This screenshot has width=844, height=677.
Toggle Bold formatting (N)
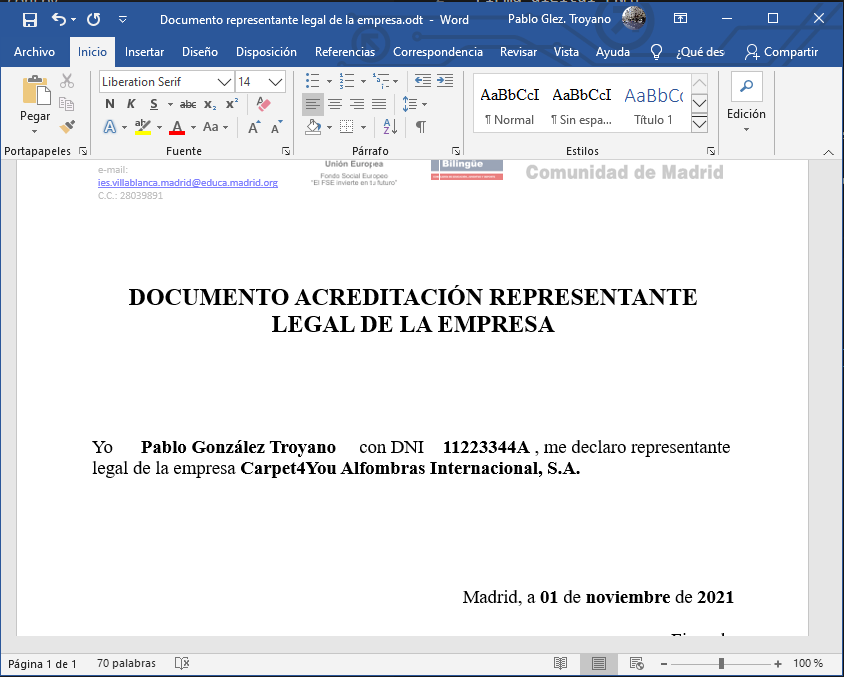(110, 104)
